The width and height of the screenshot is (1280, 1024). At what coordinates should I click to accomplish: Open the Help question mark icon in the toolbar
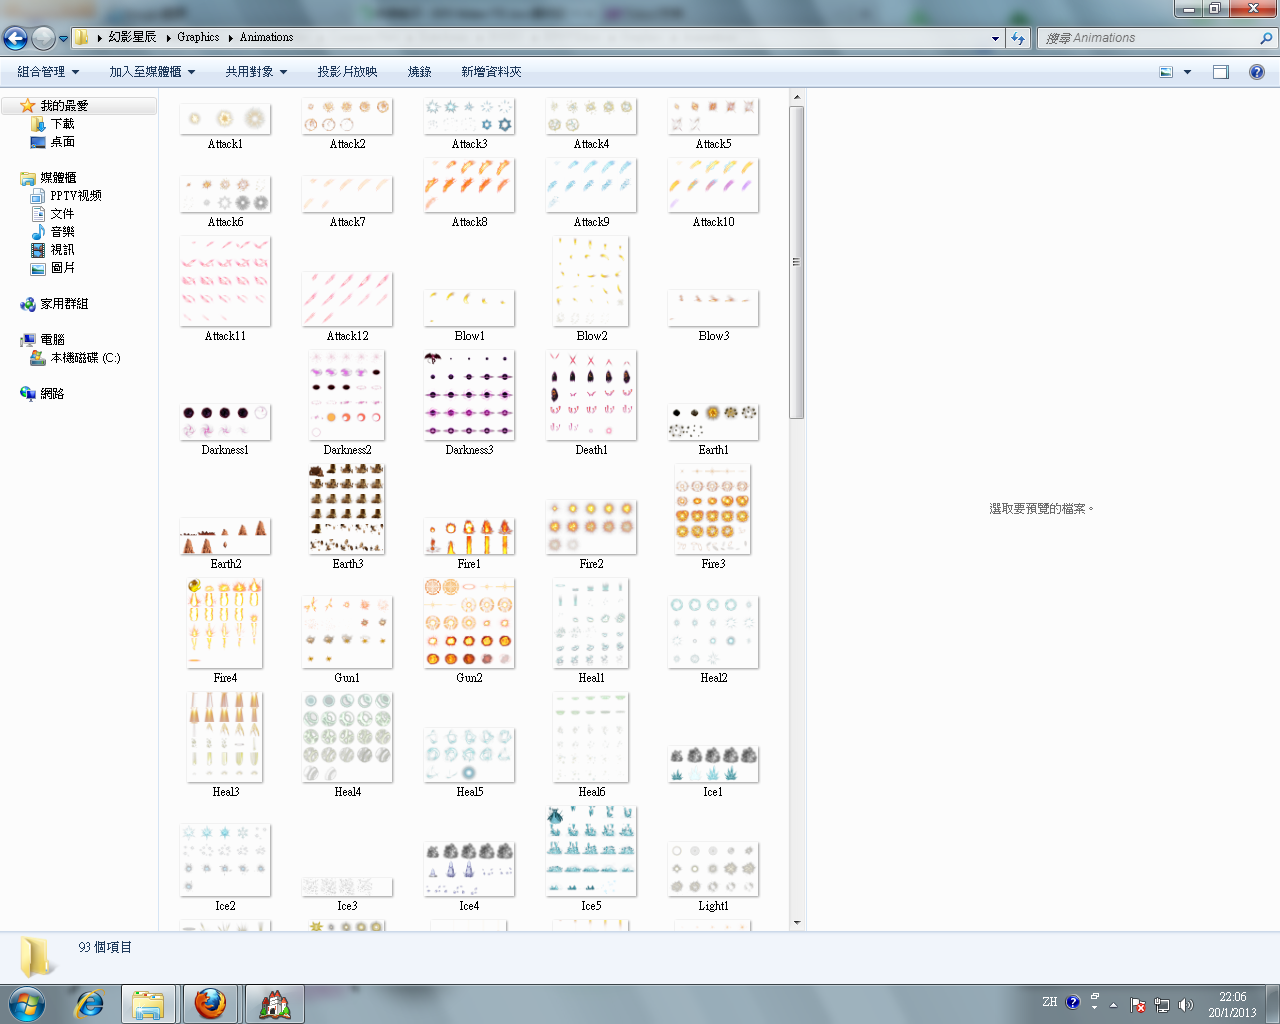click(x=1257, y=72)
